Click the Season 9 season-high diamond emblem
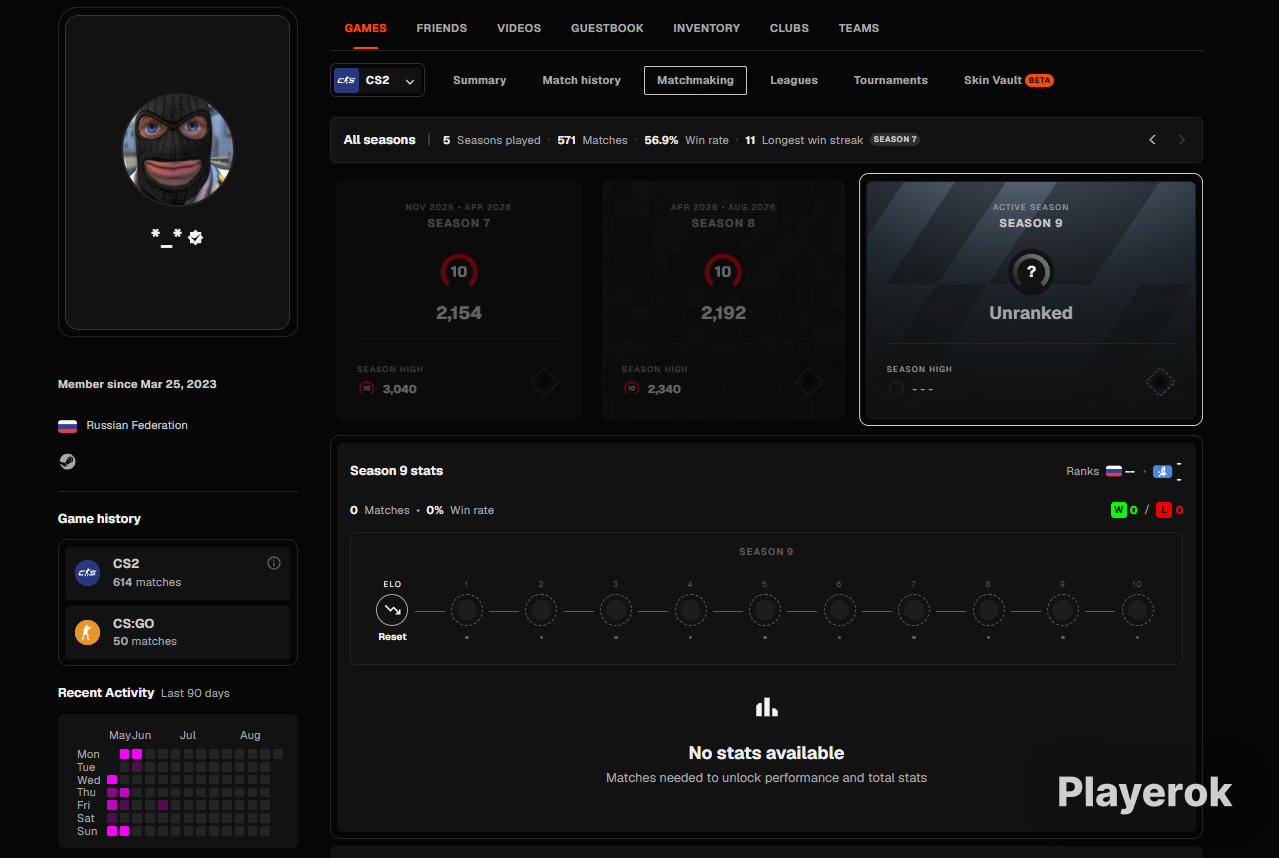The width and height of the screenshot is (1279, 858). pyautogui.click(x=1160, y=382)
